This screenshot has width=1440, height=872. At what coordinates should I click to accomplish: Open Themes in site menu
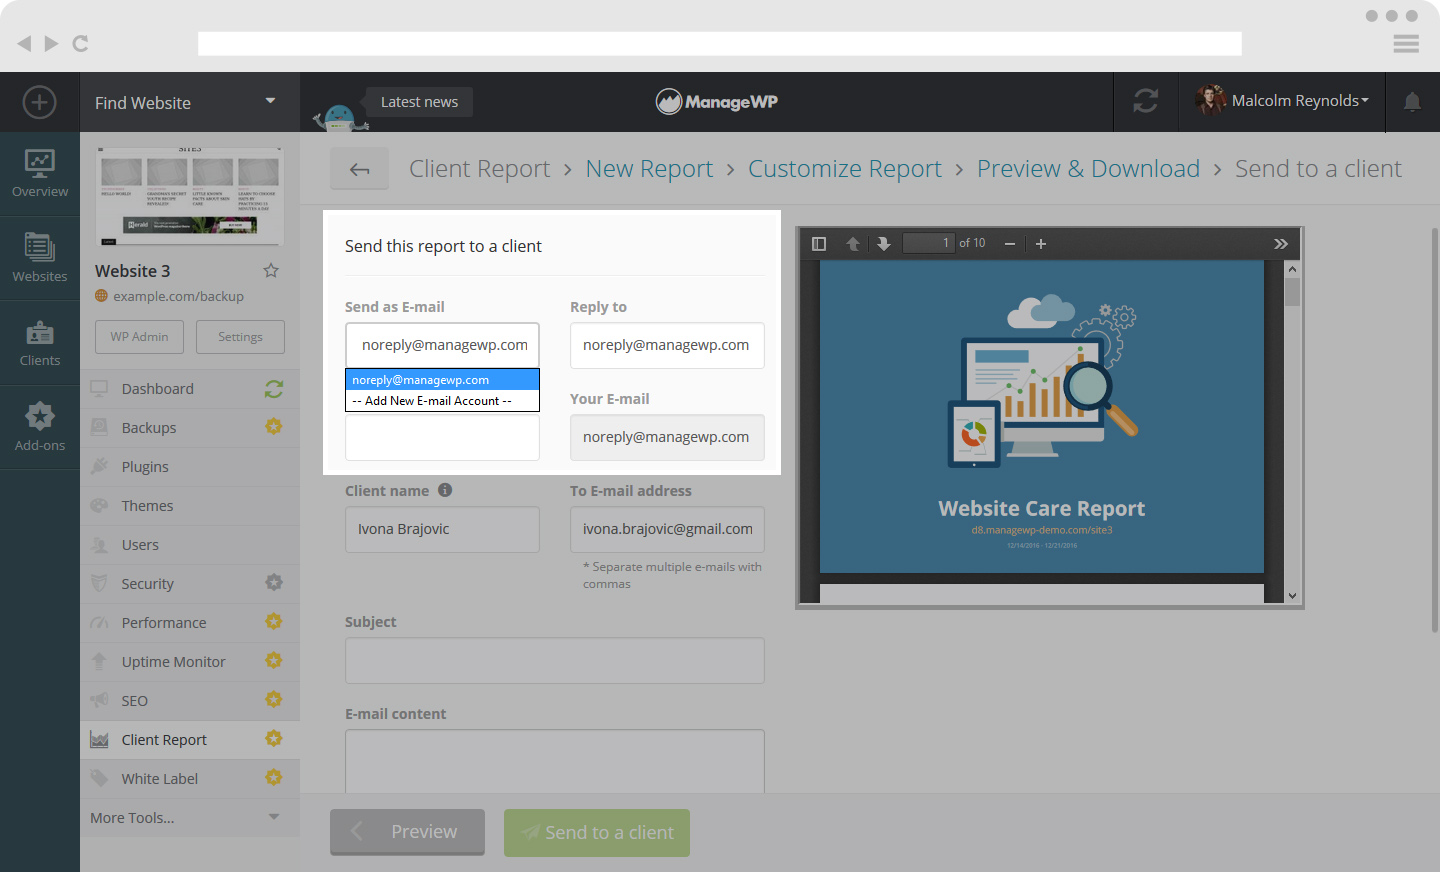(x=147, y=506)
